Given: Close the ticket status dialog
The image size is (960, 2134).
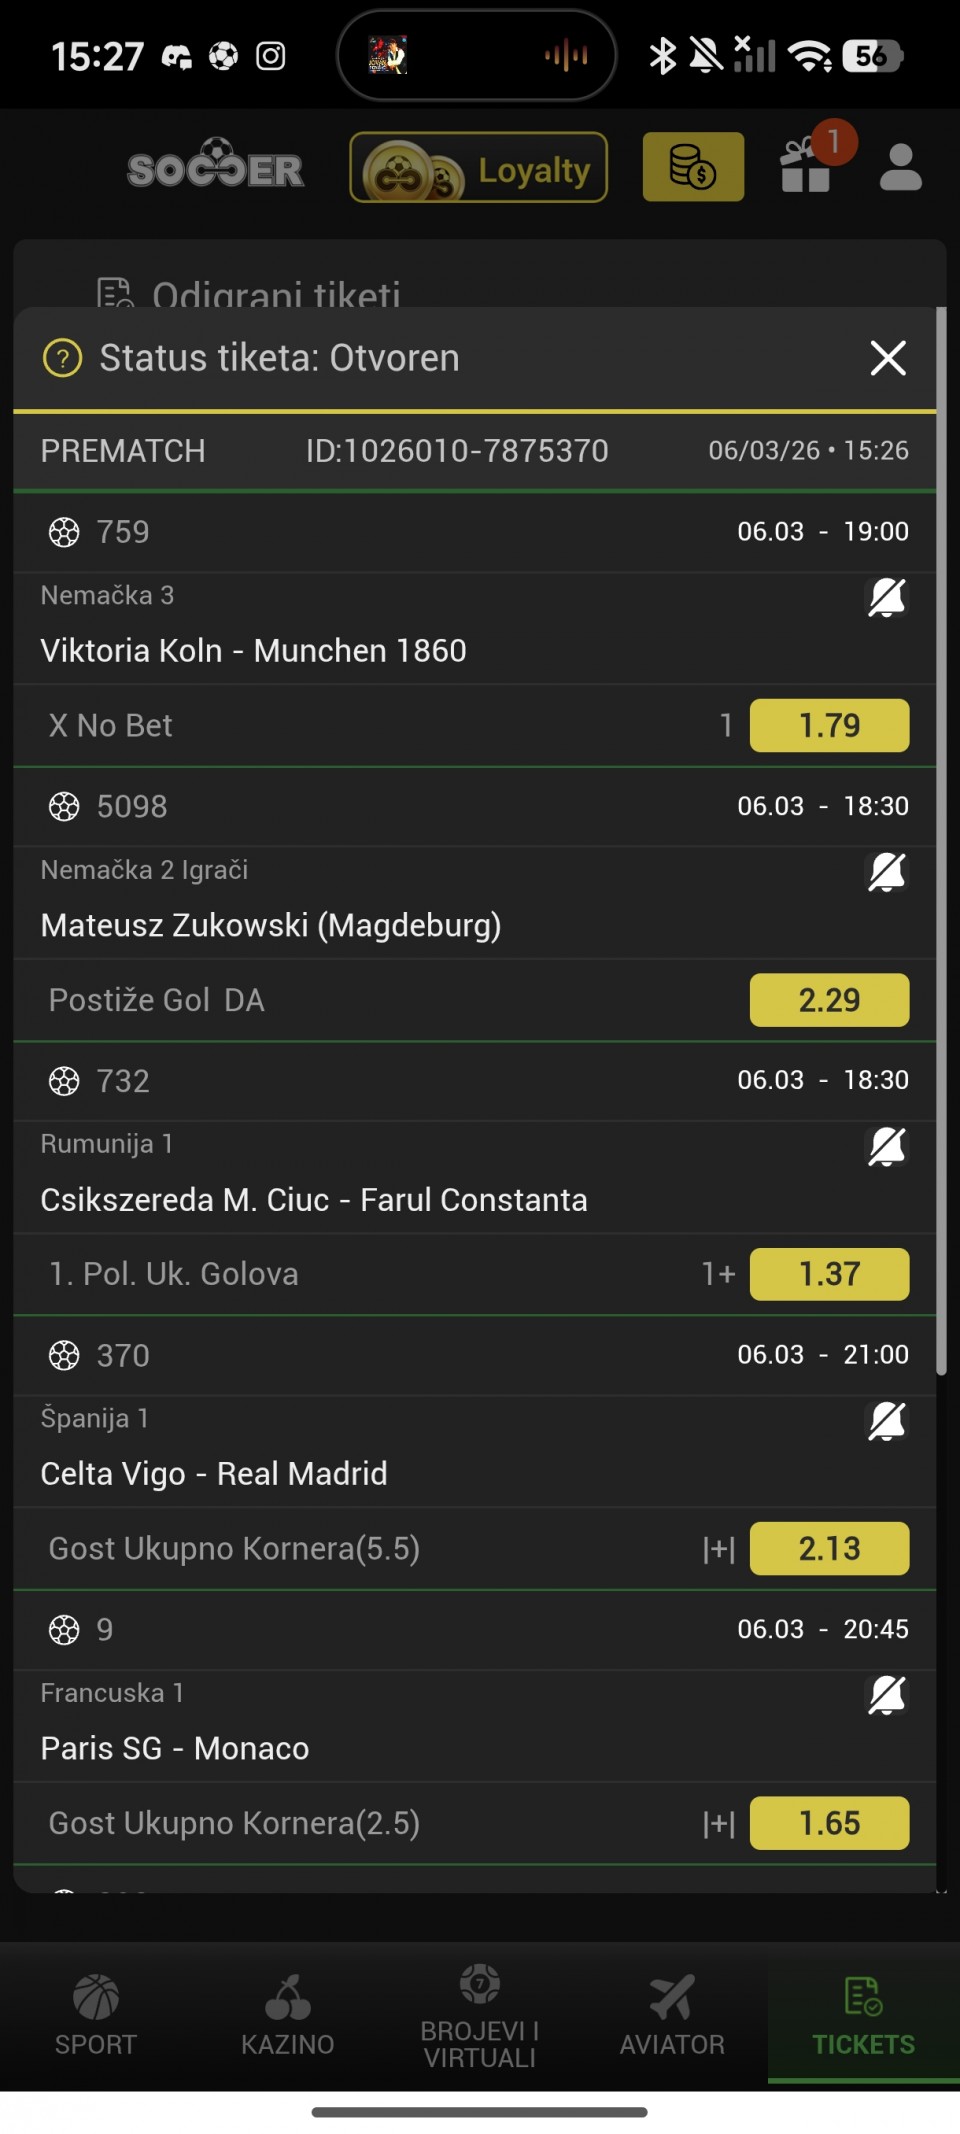Looking at the screenshot, I should click(888, 358).
